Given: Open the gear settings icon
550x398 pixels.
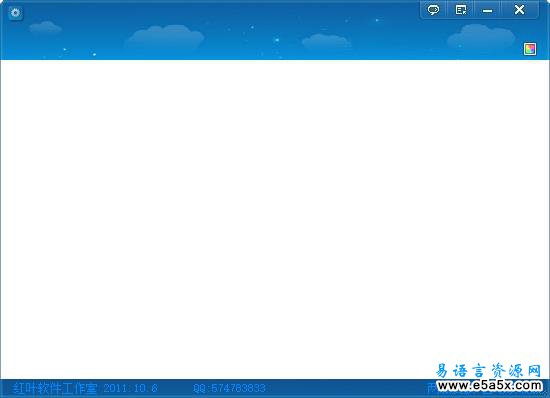Looking at the screenshot, I should pos(15,13).
